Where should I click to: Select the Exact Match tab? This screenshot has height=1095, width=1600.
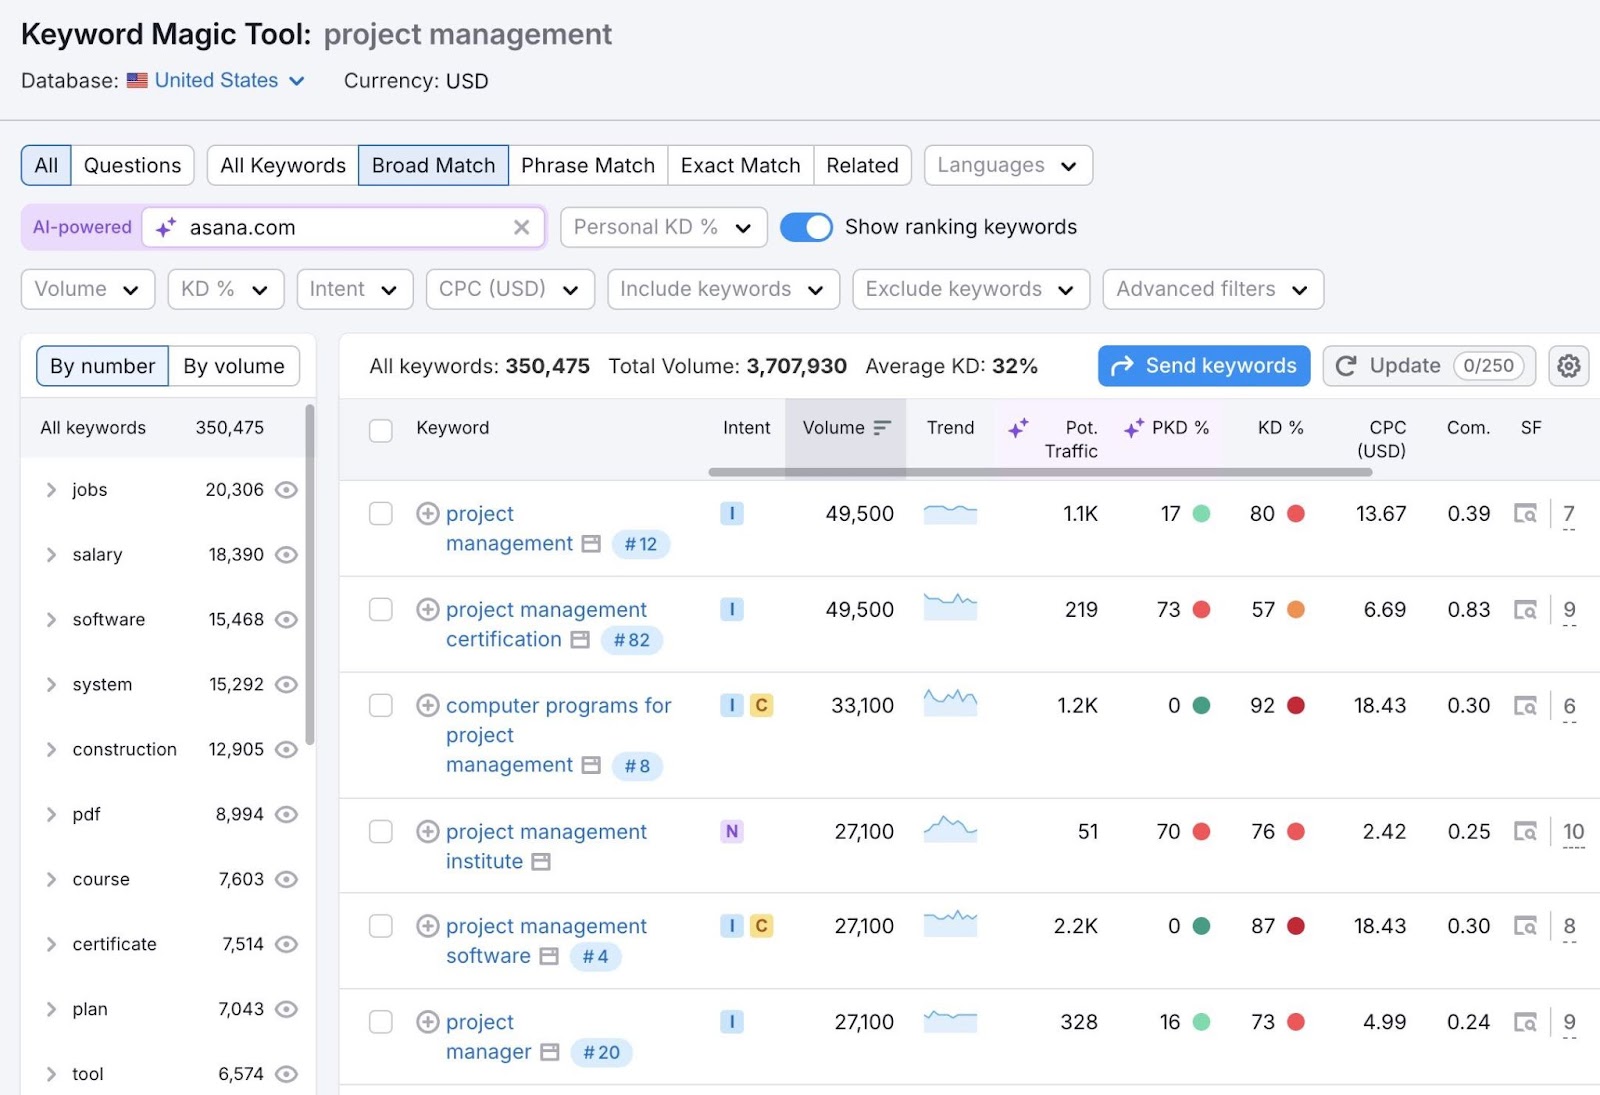coord(739,165)
